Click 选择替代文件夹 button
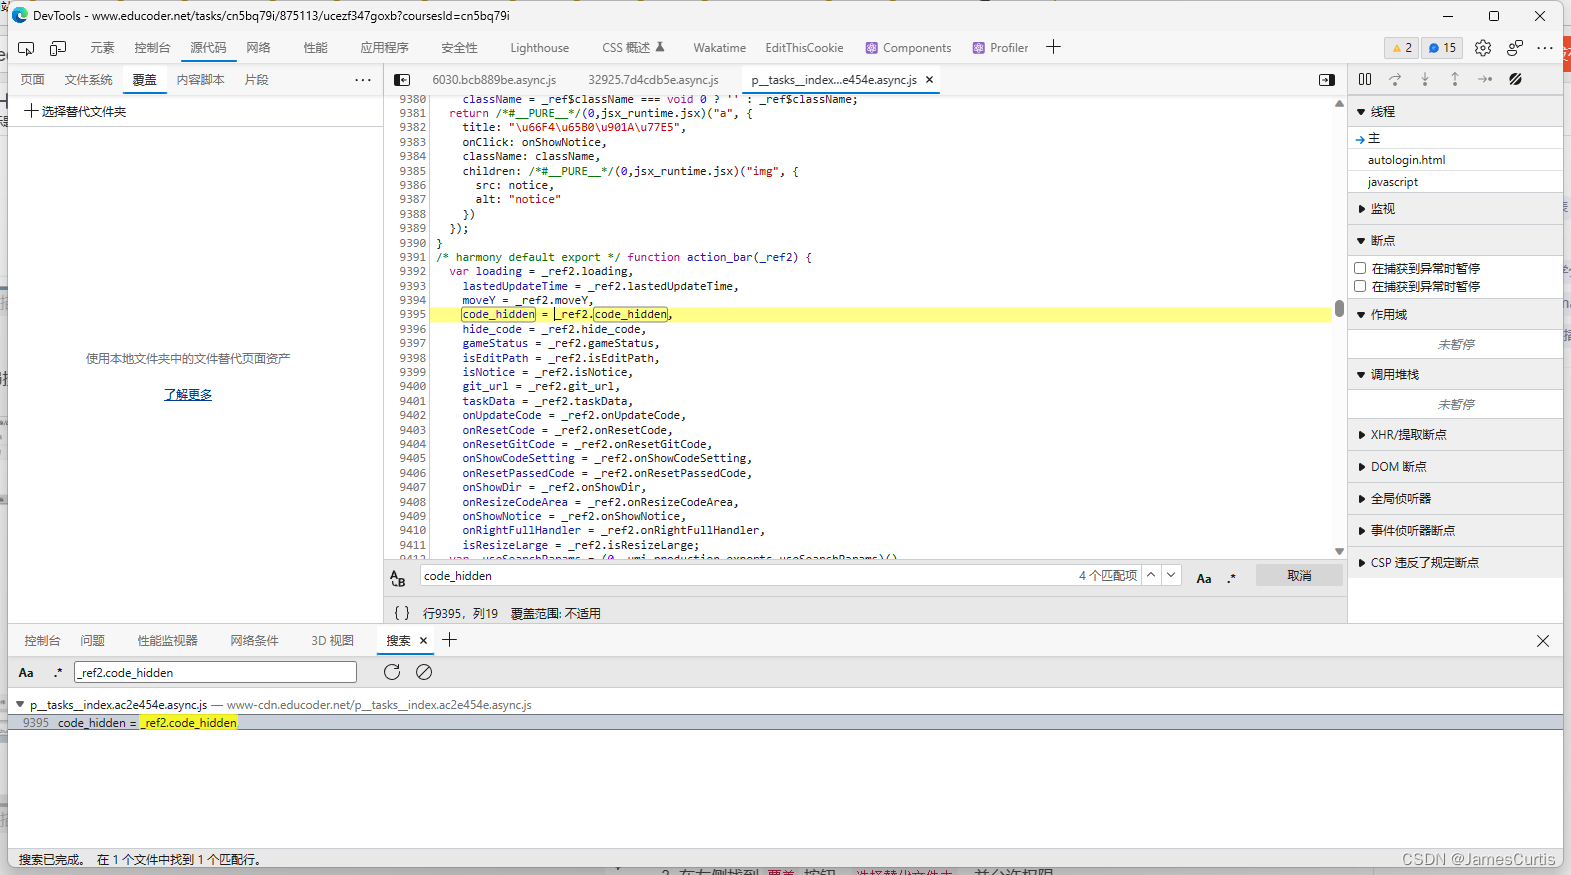Screen dimensions: 1571x875 pos(76,111)
